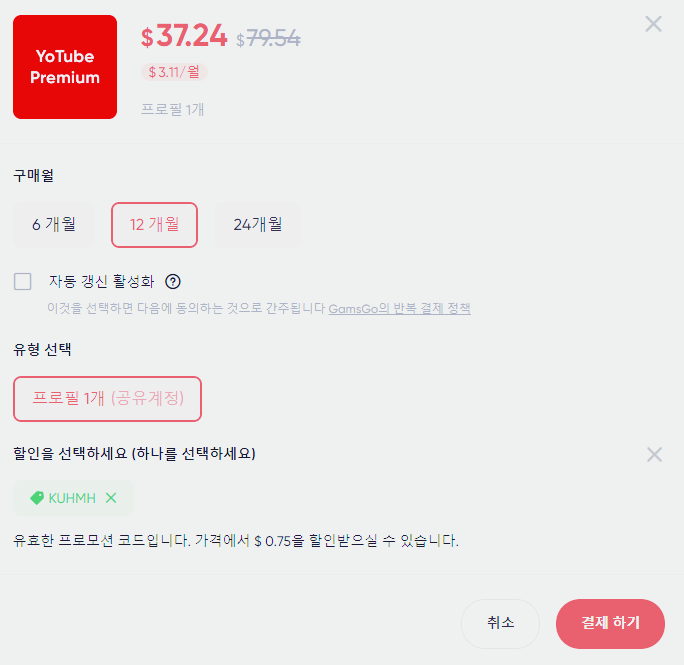The height and width of the screenshot is (665, 684).
Task: Click the 자동 갱신 활성화 label
Action: point(102,281)
